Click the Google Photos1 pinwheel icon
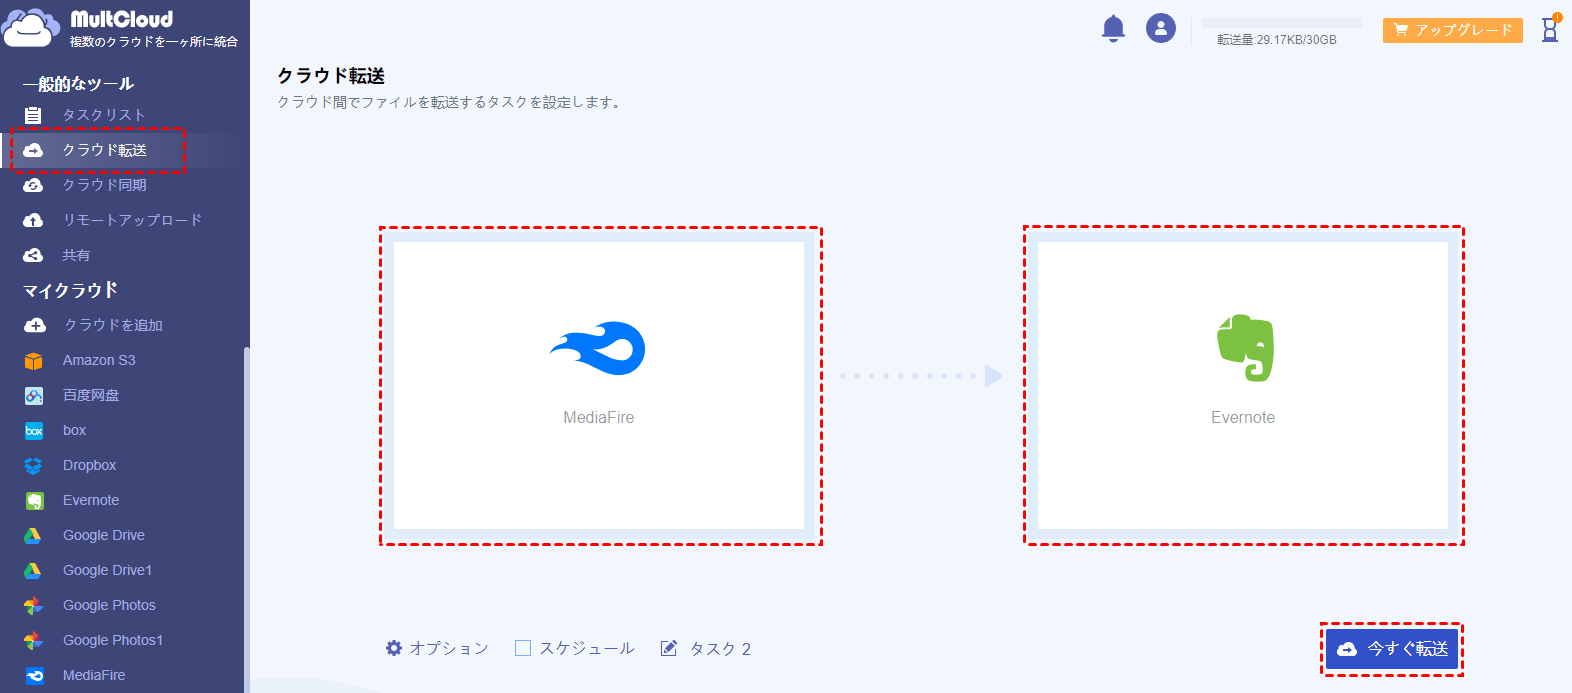The image size is (1572, 693). tap(34, 640)
